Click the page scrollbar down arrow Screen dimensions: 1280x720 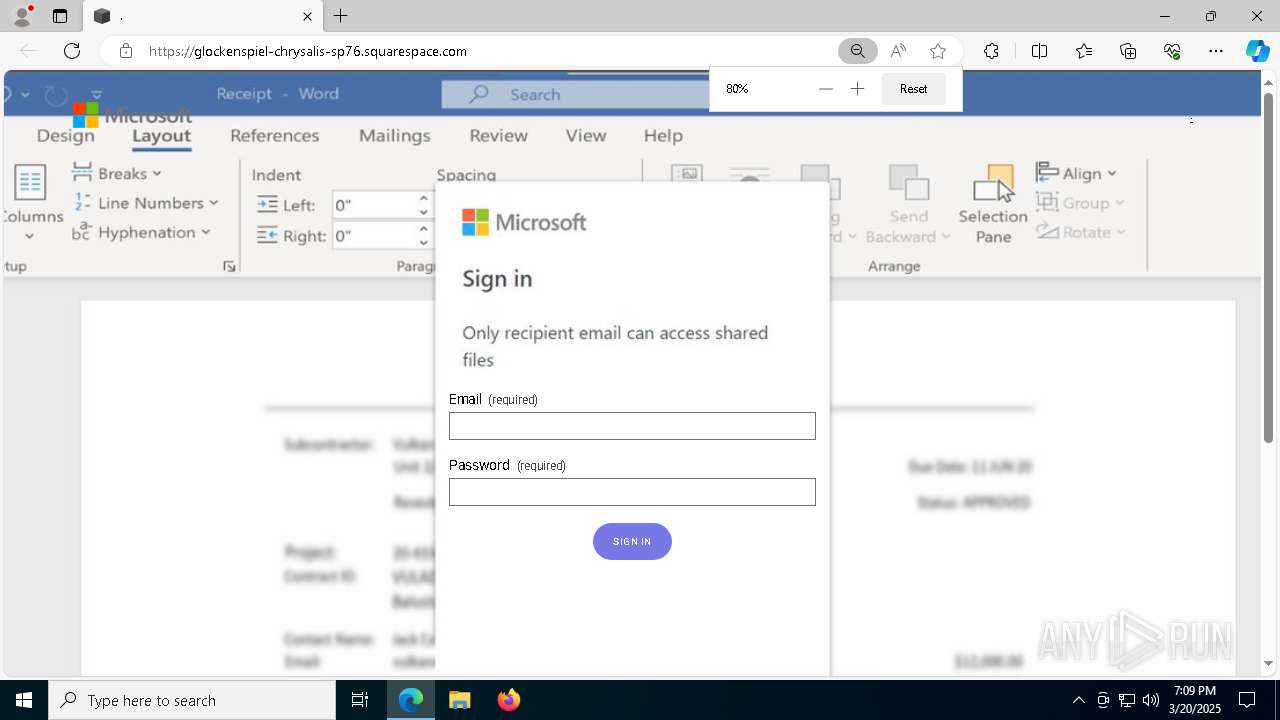tap(1269, 663)
